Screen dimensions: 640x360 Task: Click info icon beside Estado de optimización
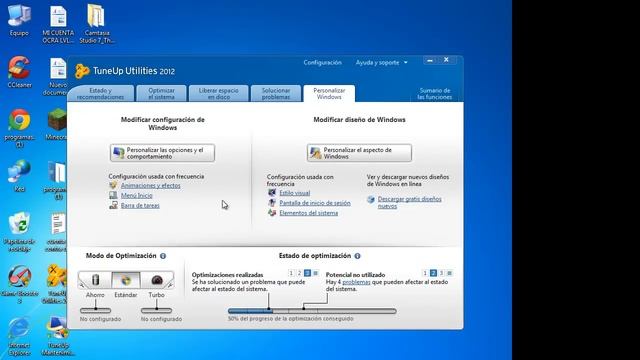(357, 256)
